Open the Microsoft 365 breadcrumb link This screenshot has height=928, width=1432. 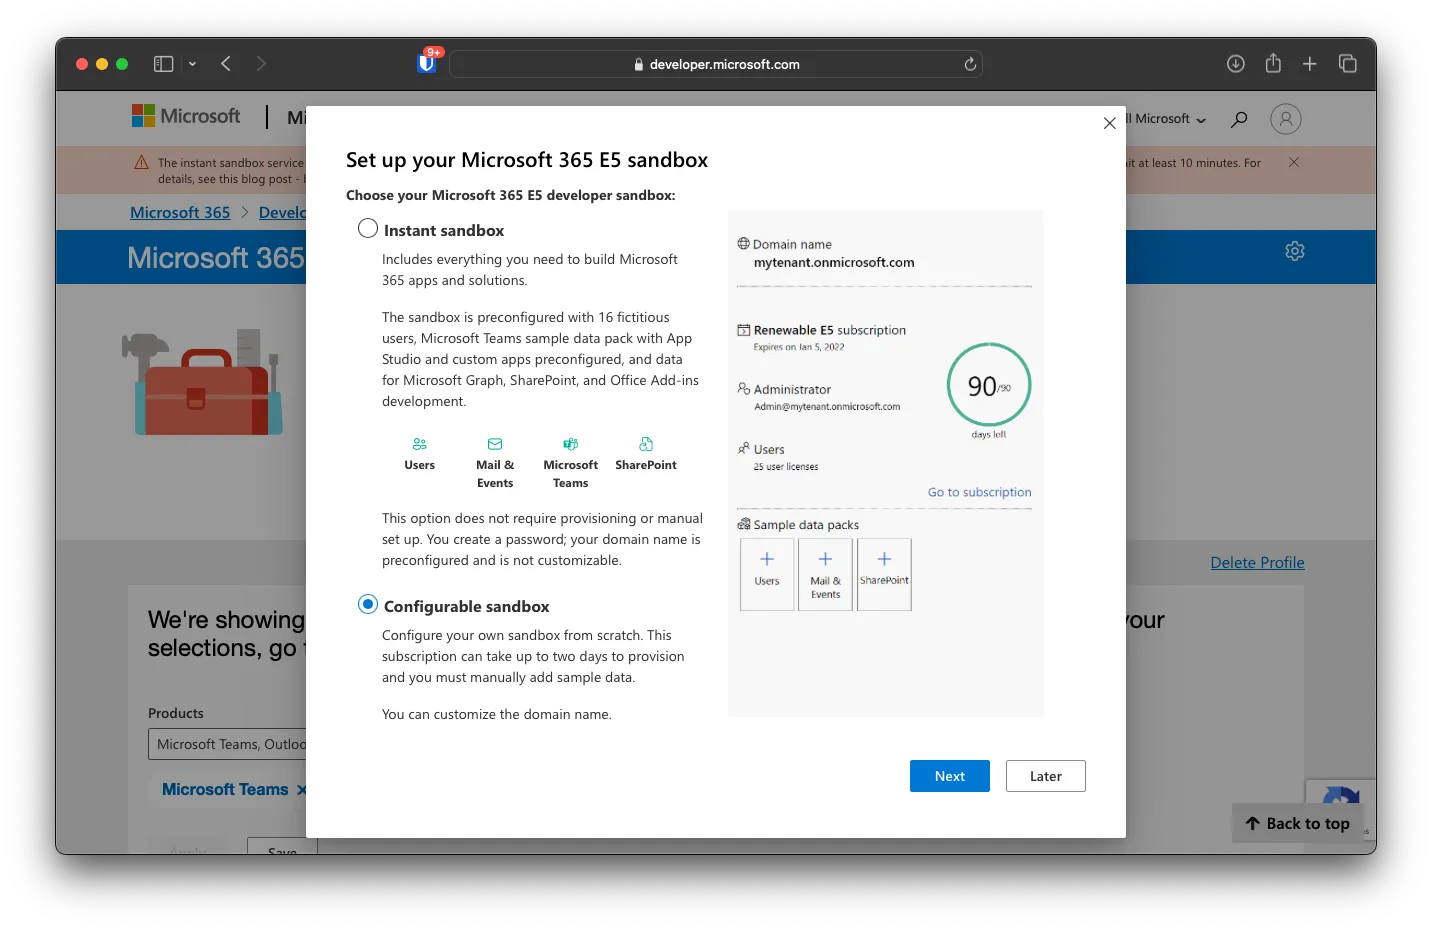pyautogui.click(x=180, y=212)
